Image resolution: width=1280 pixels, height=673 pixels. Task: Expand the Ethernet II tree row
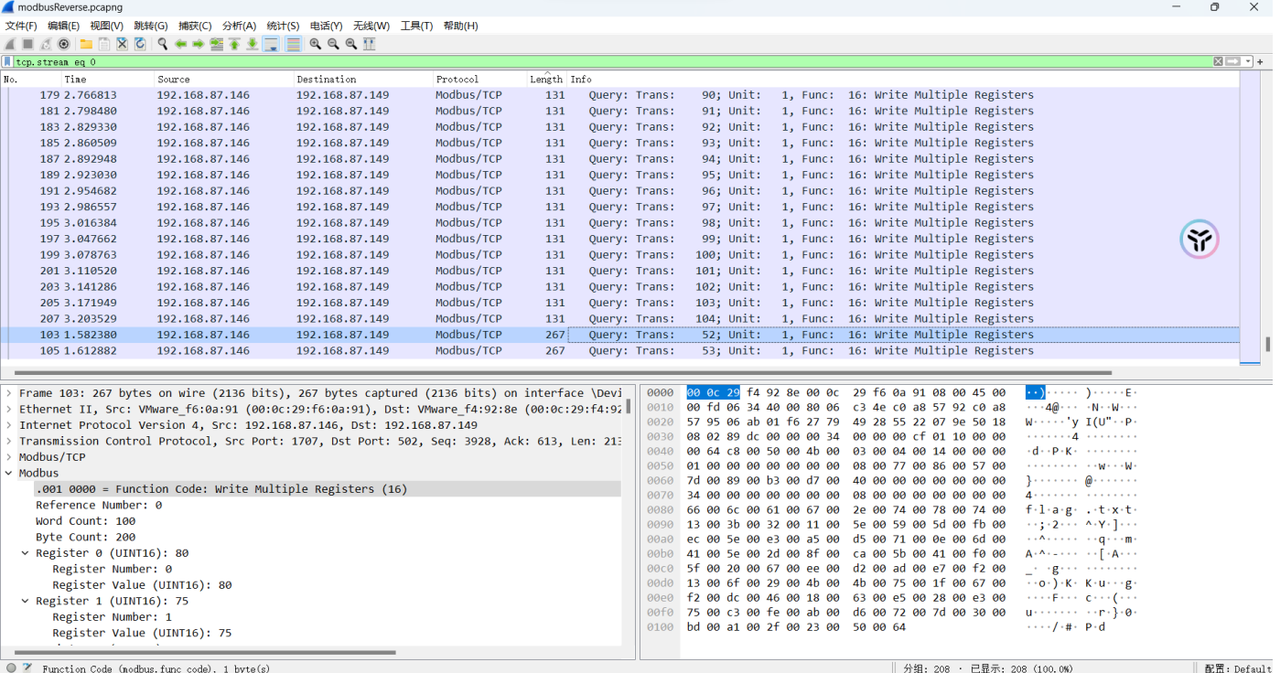tap(9, 409)
